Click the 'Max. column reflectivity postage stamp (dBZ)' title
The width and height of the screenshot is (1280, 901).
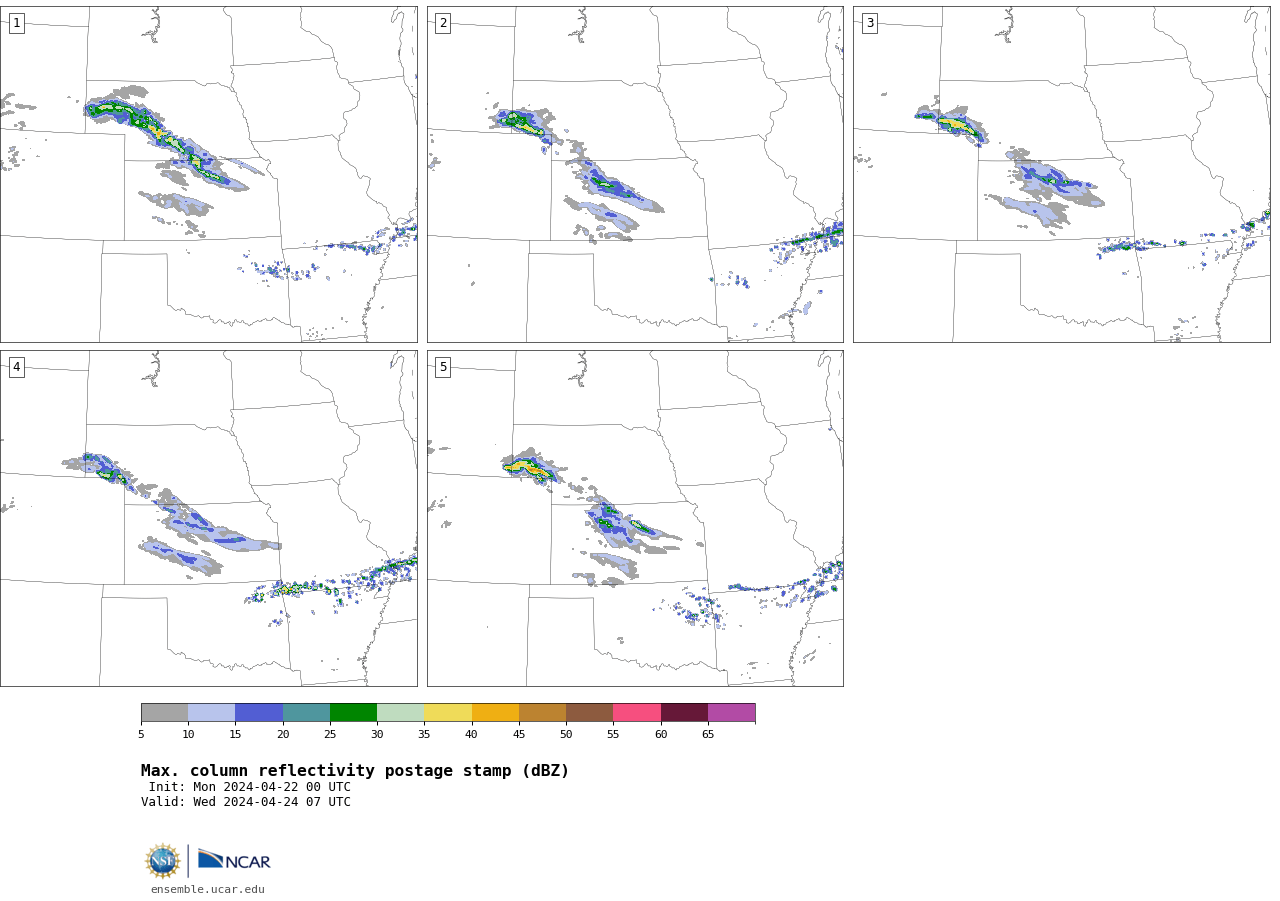click(x=355, y=771)
